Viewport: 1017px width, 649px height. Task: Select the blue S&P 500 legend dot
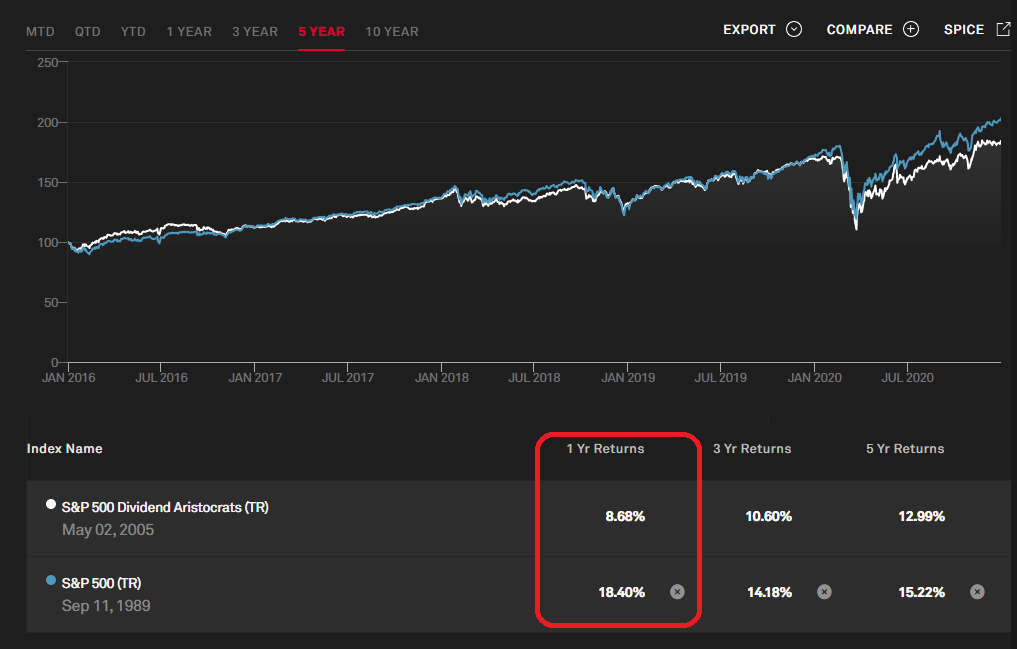pyautogui.click(x=51, y=580)
